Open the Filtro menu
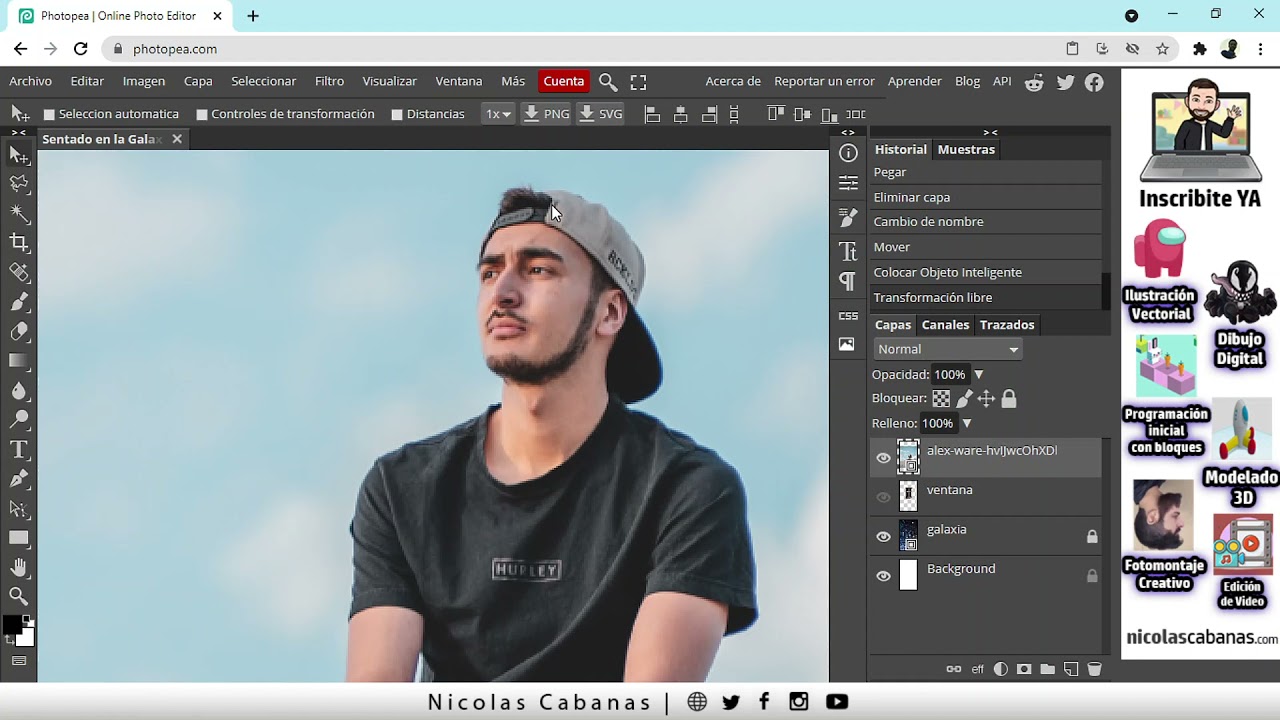Image resolution: width=1280 pixels, height=720 pixels. click(x=329, y=81)
